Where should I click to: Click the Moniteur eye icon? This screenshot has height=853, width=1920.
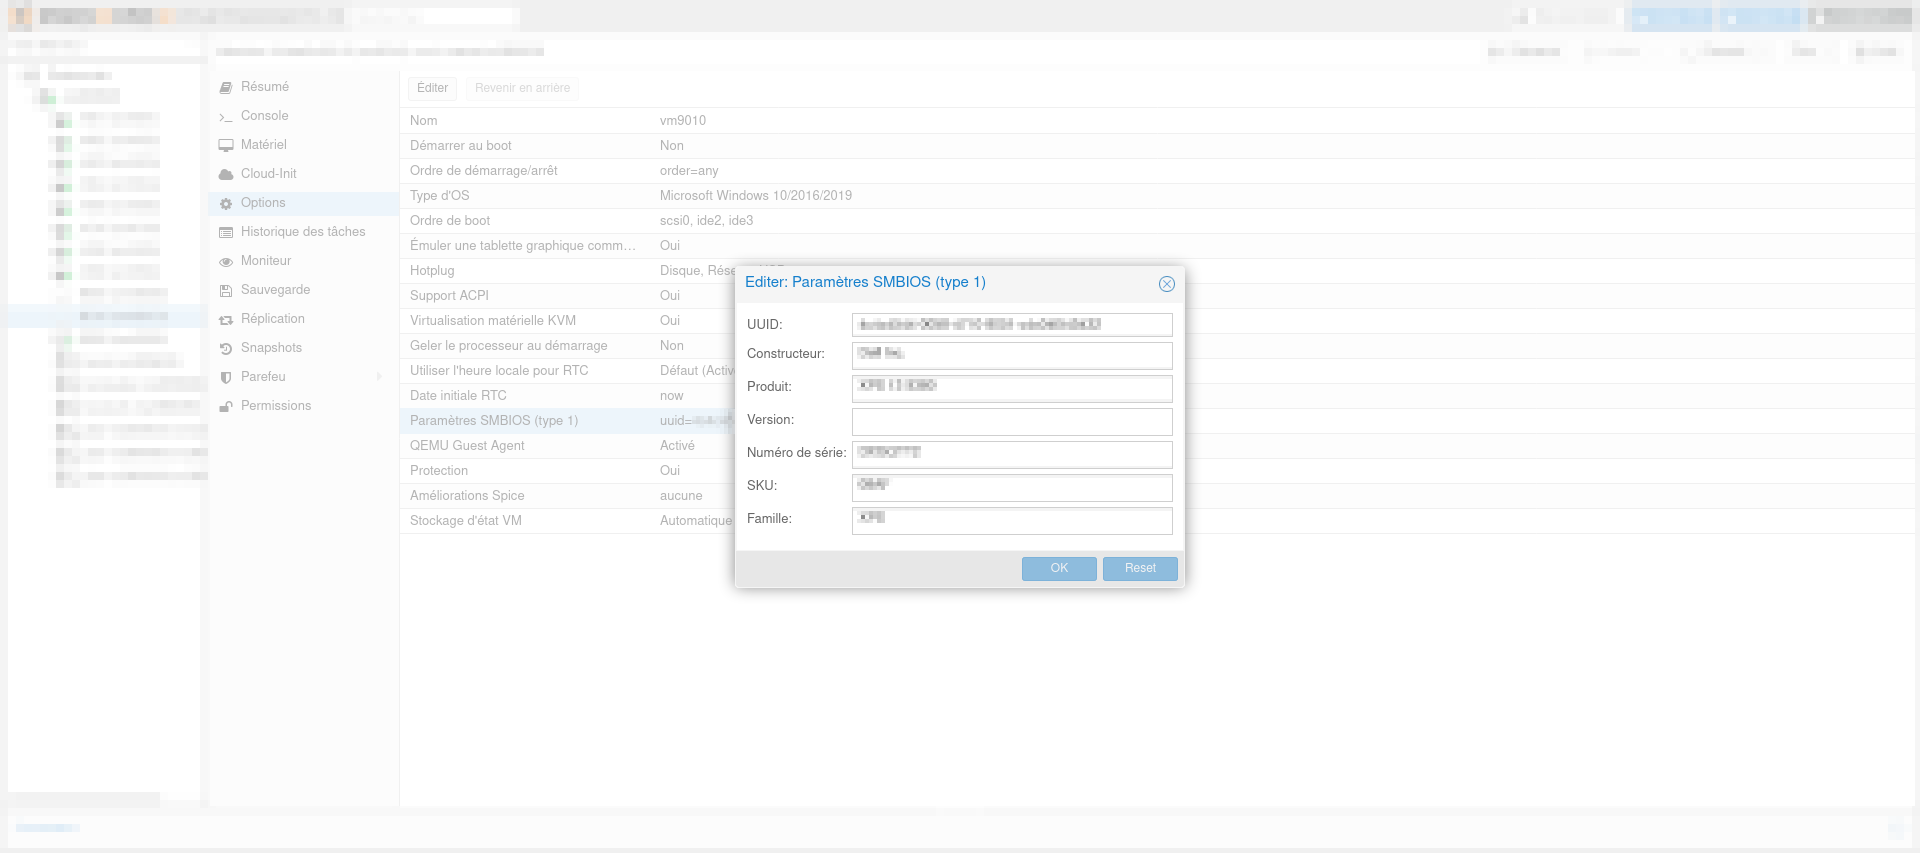pos(226,262)
